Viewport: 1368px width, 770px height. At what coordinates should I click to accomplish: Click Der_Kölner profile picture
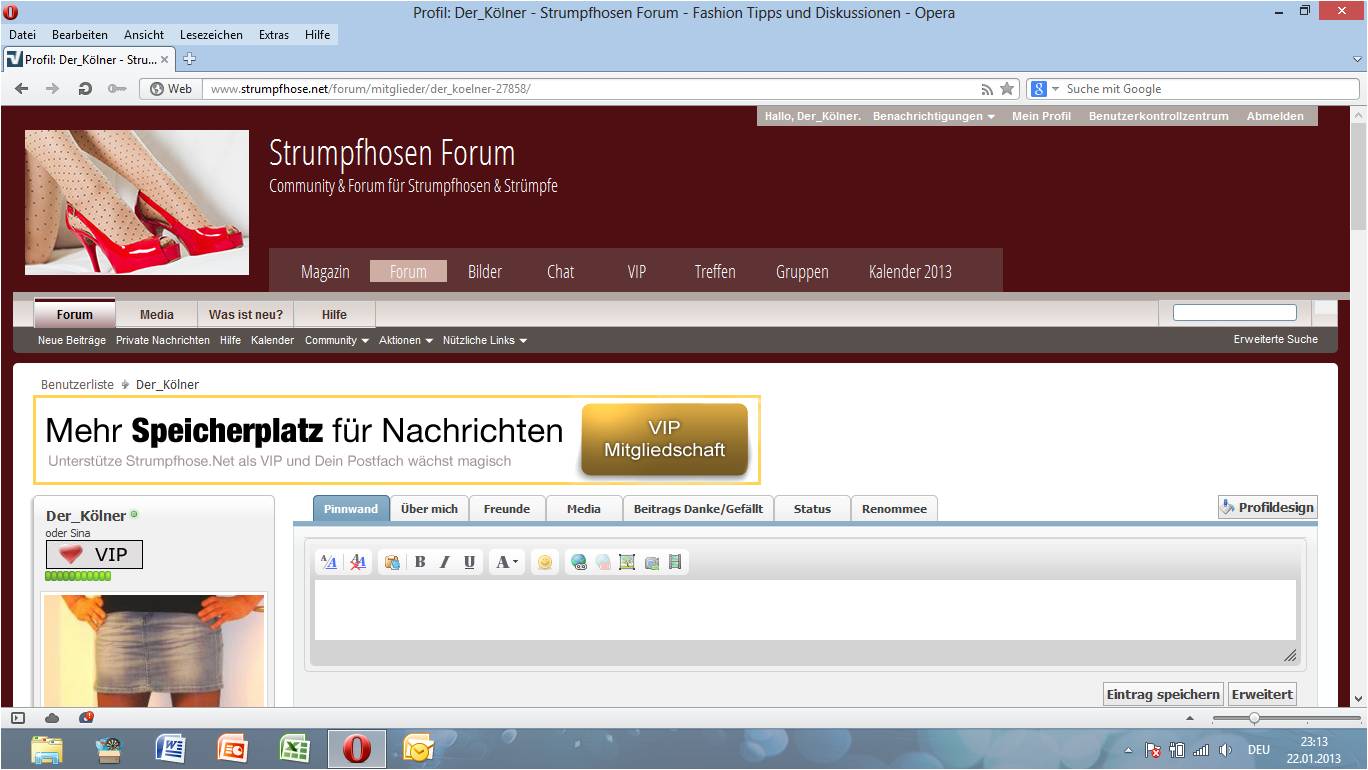point(154,651)
